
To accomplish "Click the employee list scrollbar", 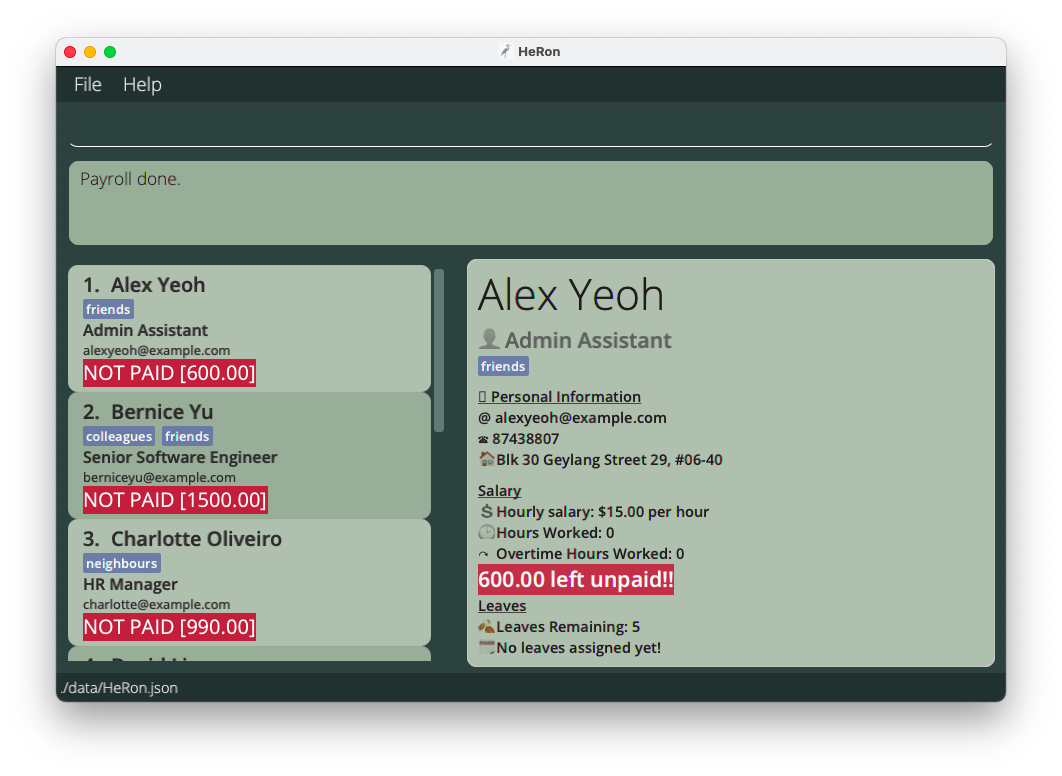I will pos(439,350).
